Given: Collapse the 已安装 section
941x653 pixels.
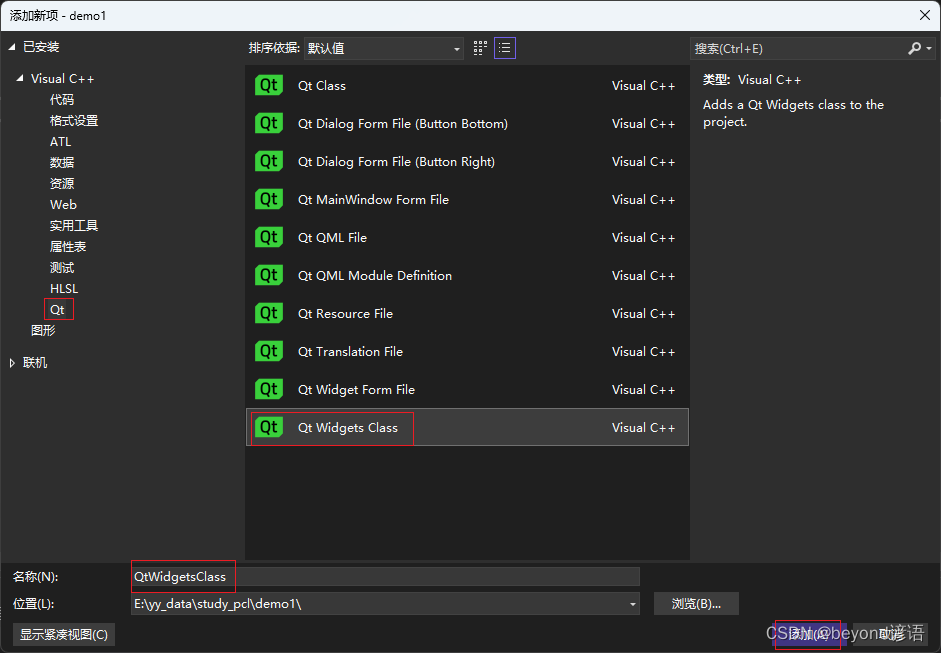Looking at the screenshot, I should (12, 47).
